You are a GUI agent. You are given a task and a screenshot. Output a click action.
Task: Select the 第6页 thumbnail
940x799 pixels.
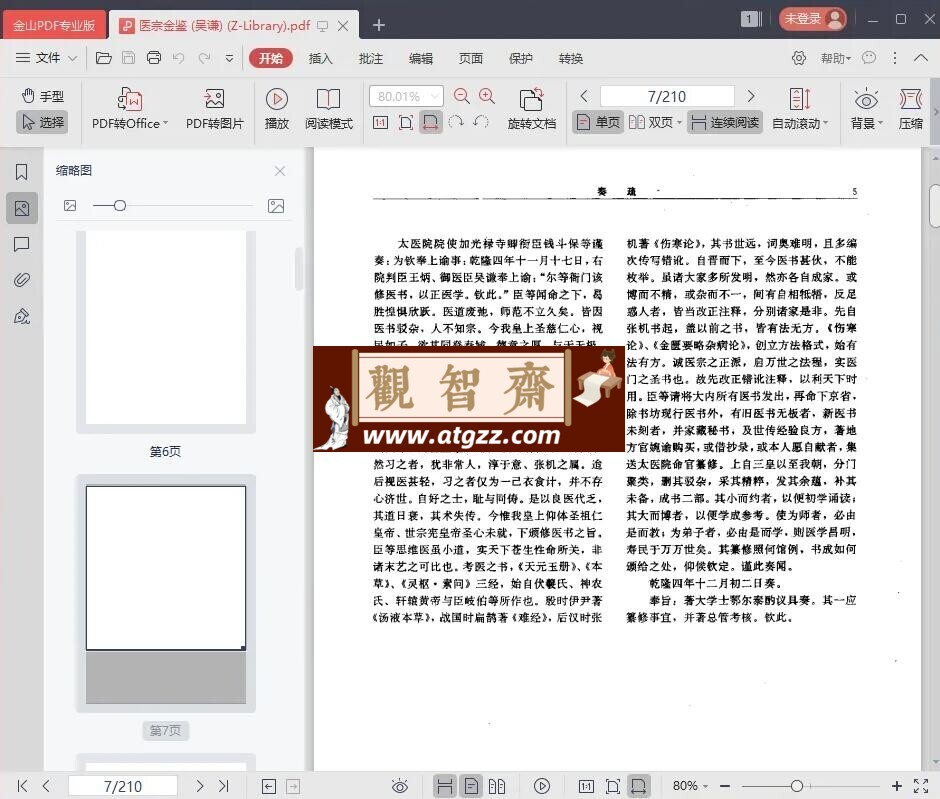pyautogui.click(x=165, y=331)
